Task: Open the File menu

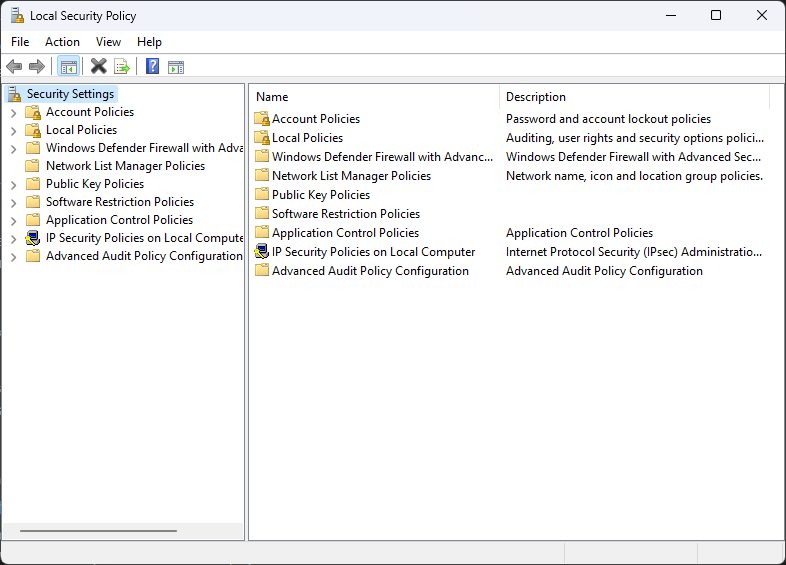Action: (20, 42)
